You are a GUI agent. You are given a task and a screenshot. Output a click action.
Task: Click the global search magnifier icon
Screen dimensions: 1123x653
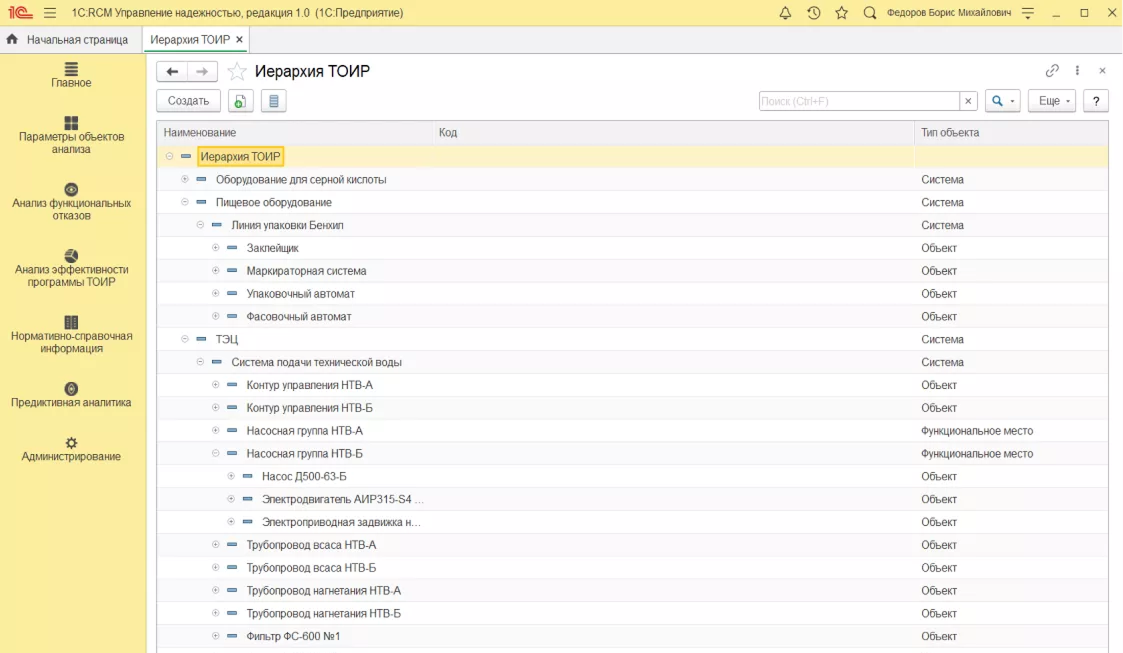coord(869,13)
